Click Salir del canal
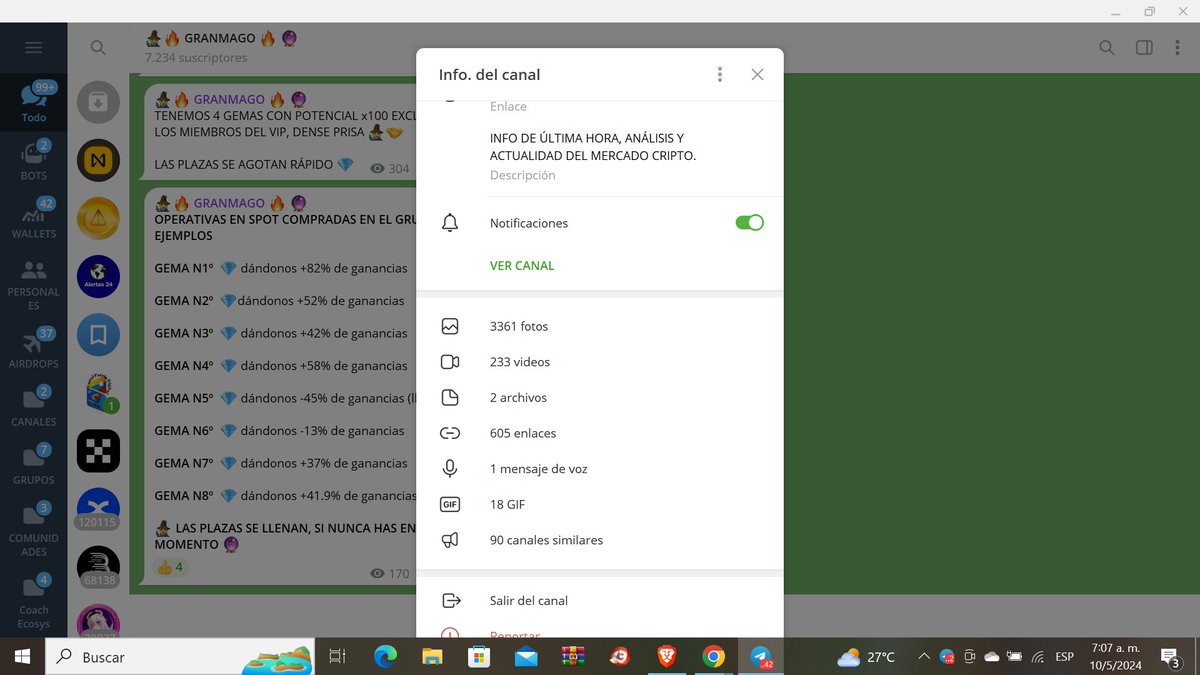 point(600,601)
